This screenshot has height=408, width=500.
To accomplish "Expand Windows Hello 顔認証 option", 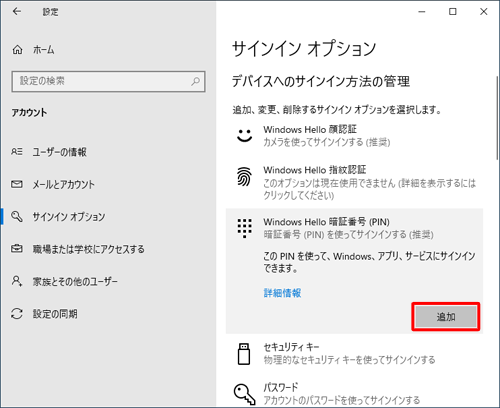I will 354,135.
